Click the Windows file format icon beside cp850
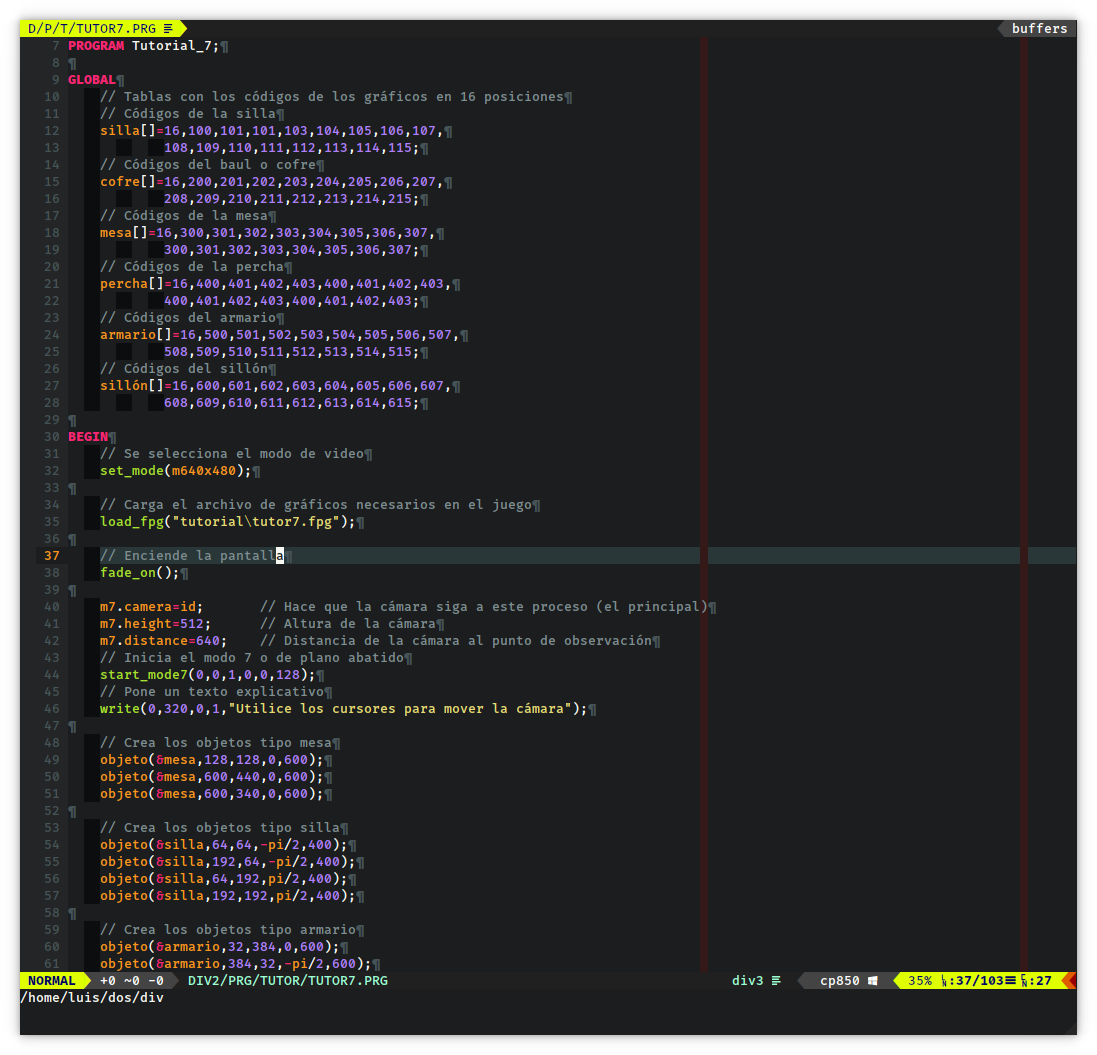The height and width of the screenshot is (1055, 1097). click(x=872, y=981)
